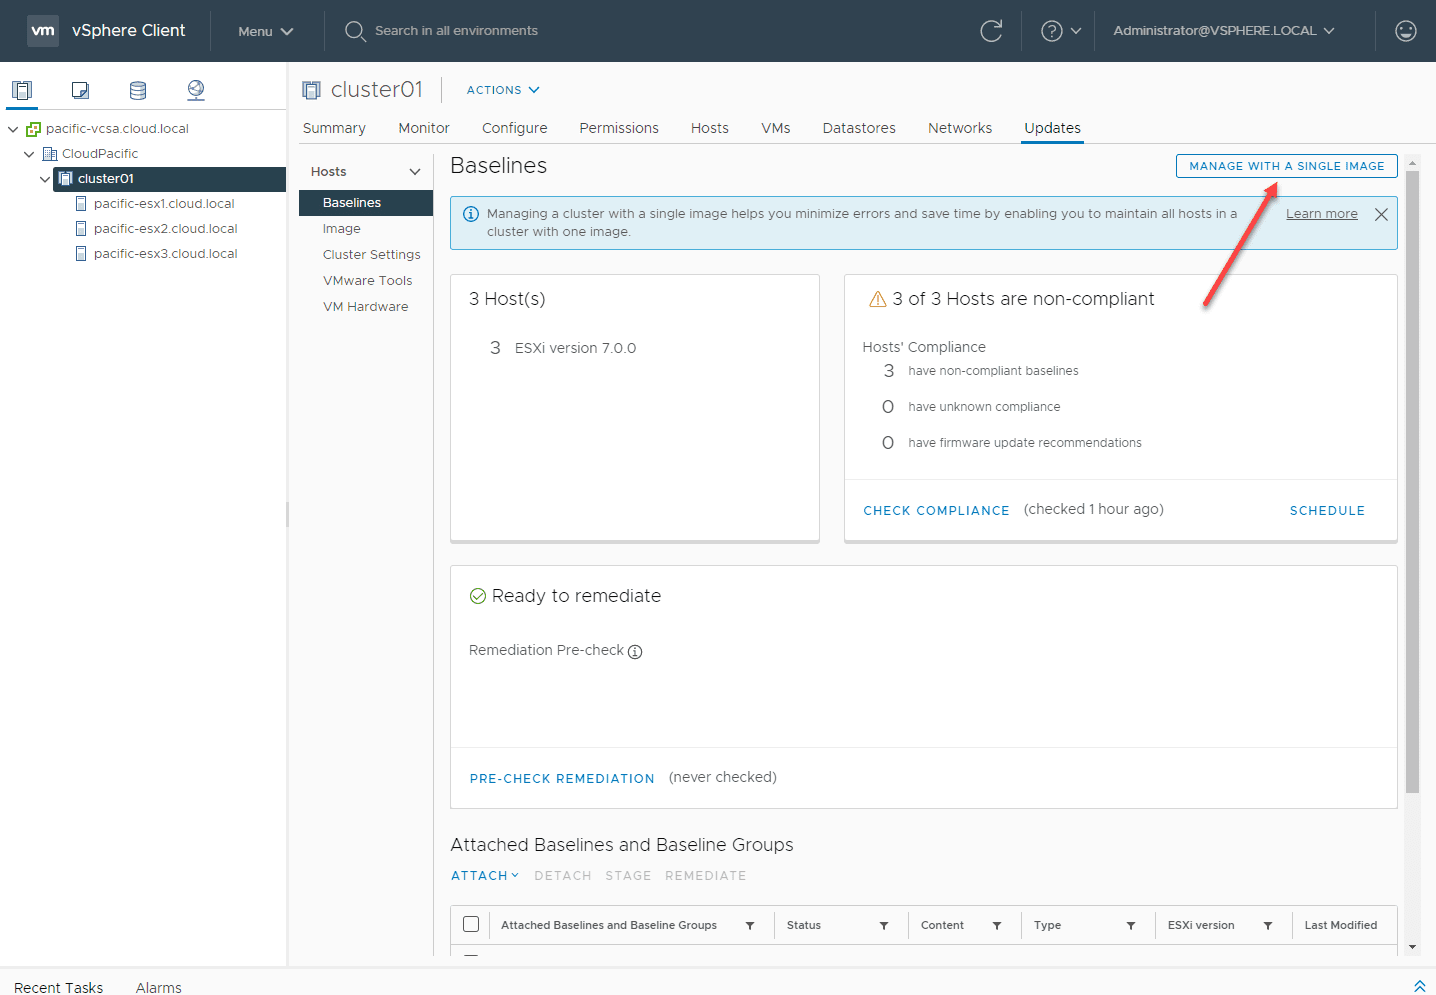Collapse the Hosts section chevron

pyautogui.click(x=415, y=172)
